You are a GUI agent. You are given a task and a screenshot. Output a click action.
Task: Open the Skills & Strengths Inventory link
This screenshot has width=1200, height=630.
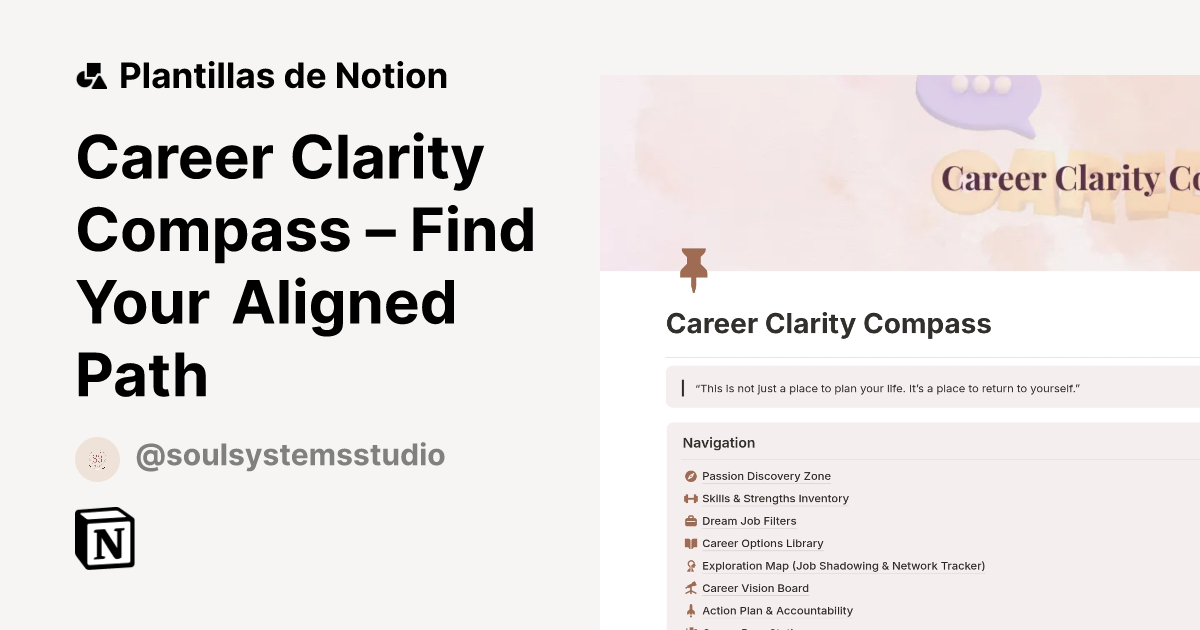[x=775, y=498]
